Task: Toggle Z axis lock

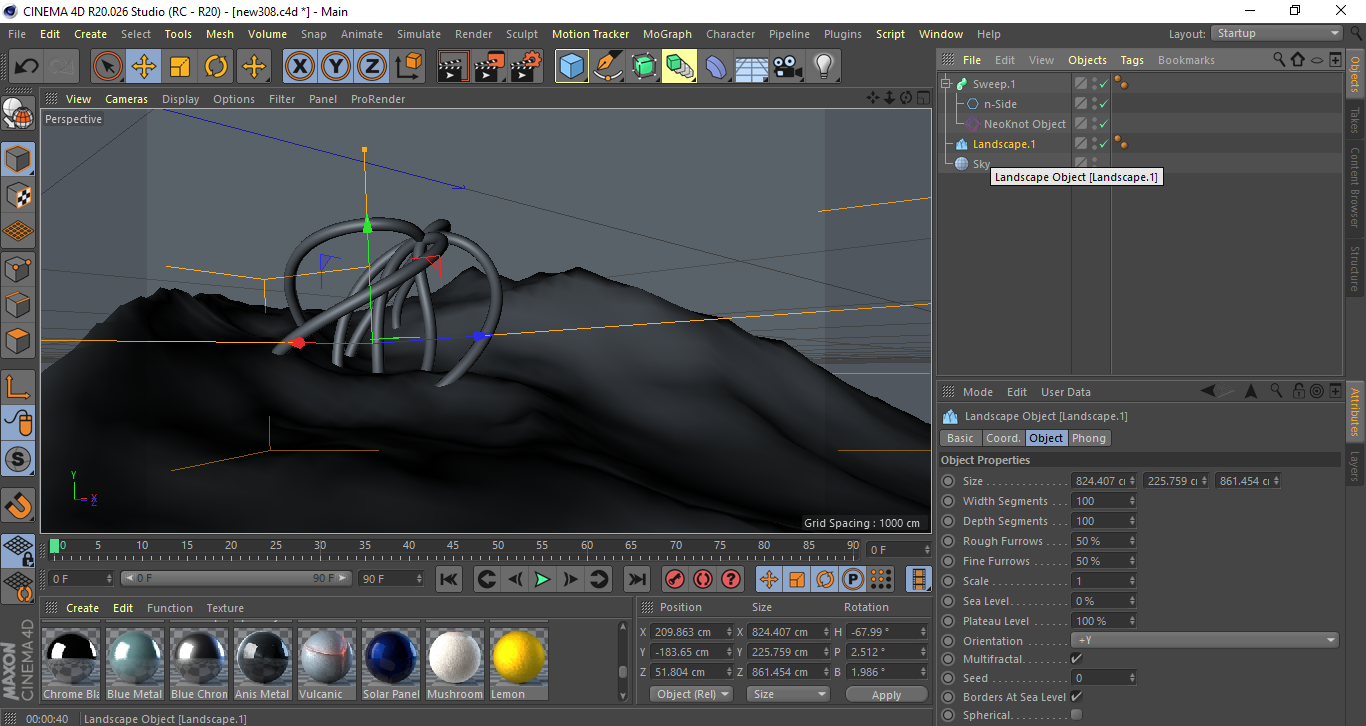Action: tap(371, 67)
